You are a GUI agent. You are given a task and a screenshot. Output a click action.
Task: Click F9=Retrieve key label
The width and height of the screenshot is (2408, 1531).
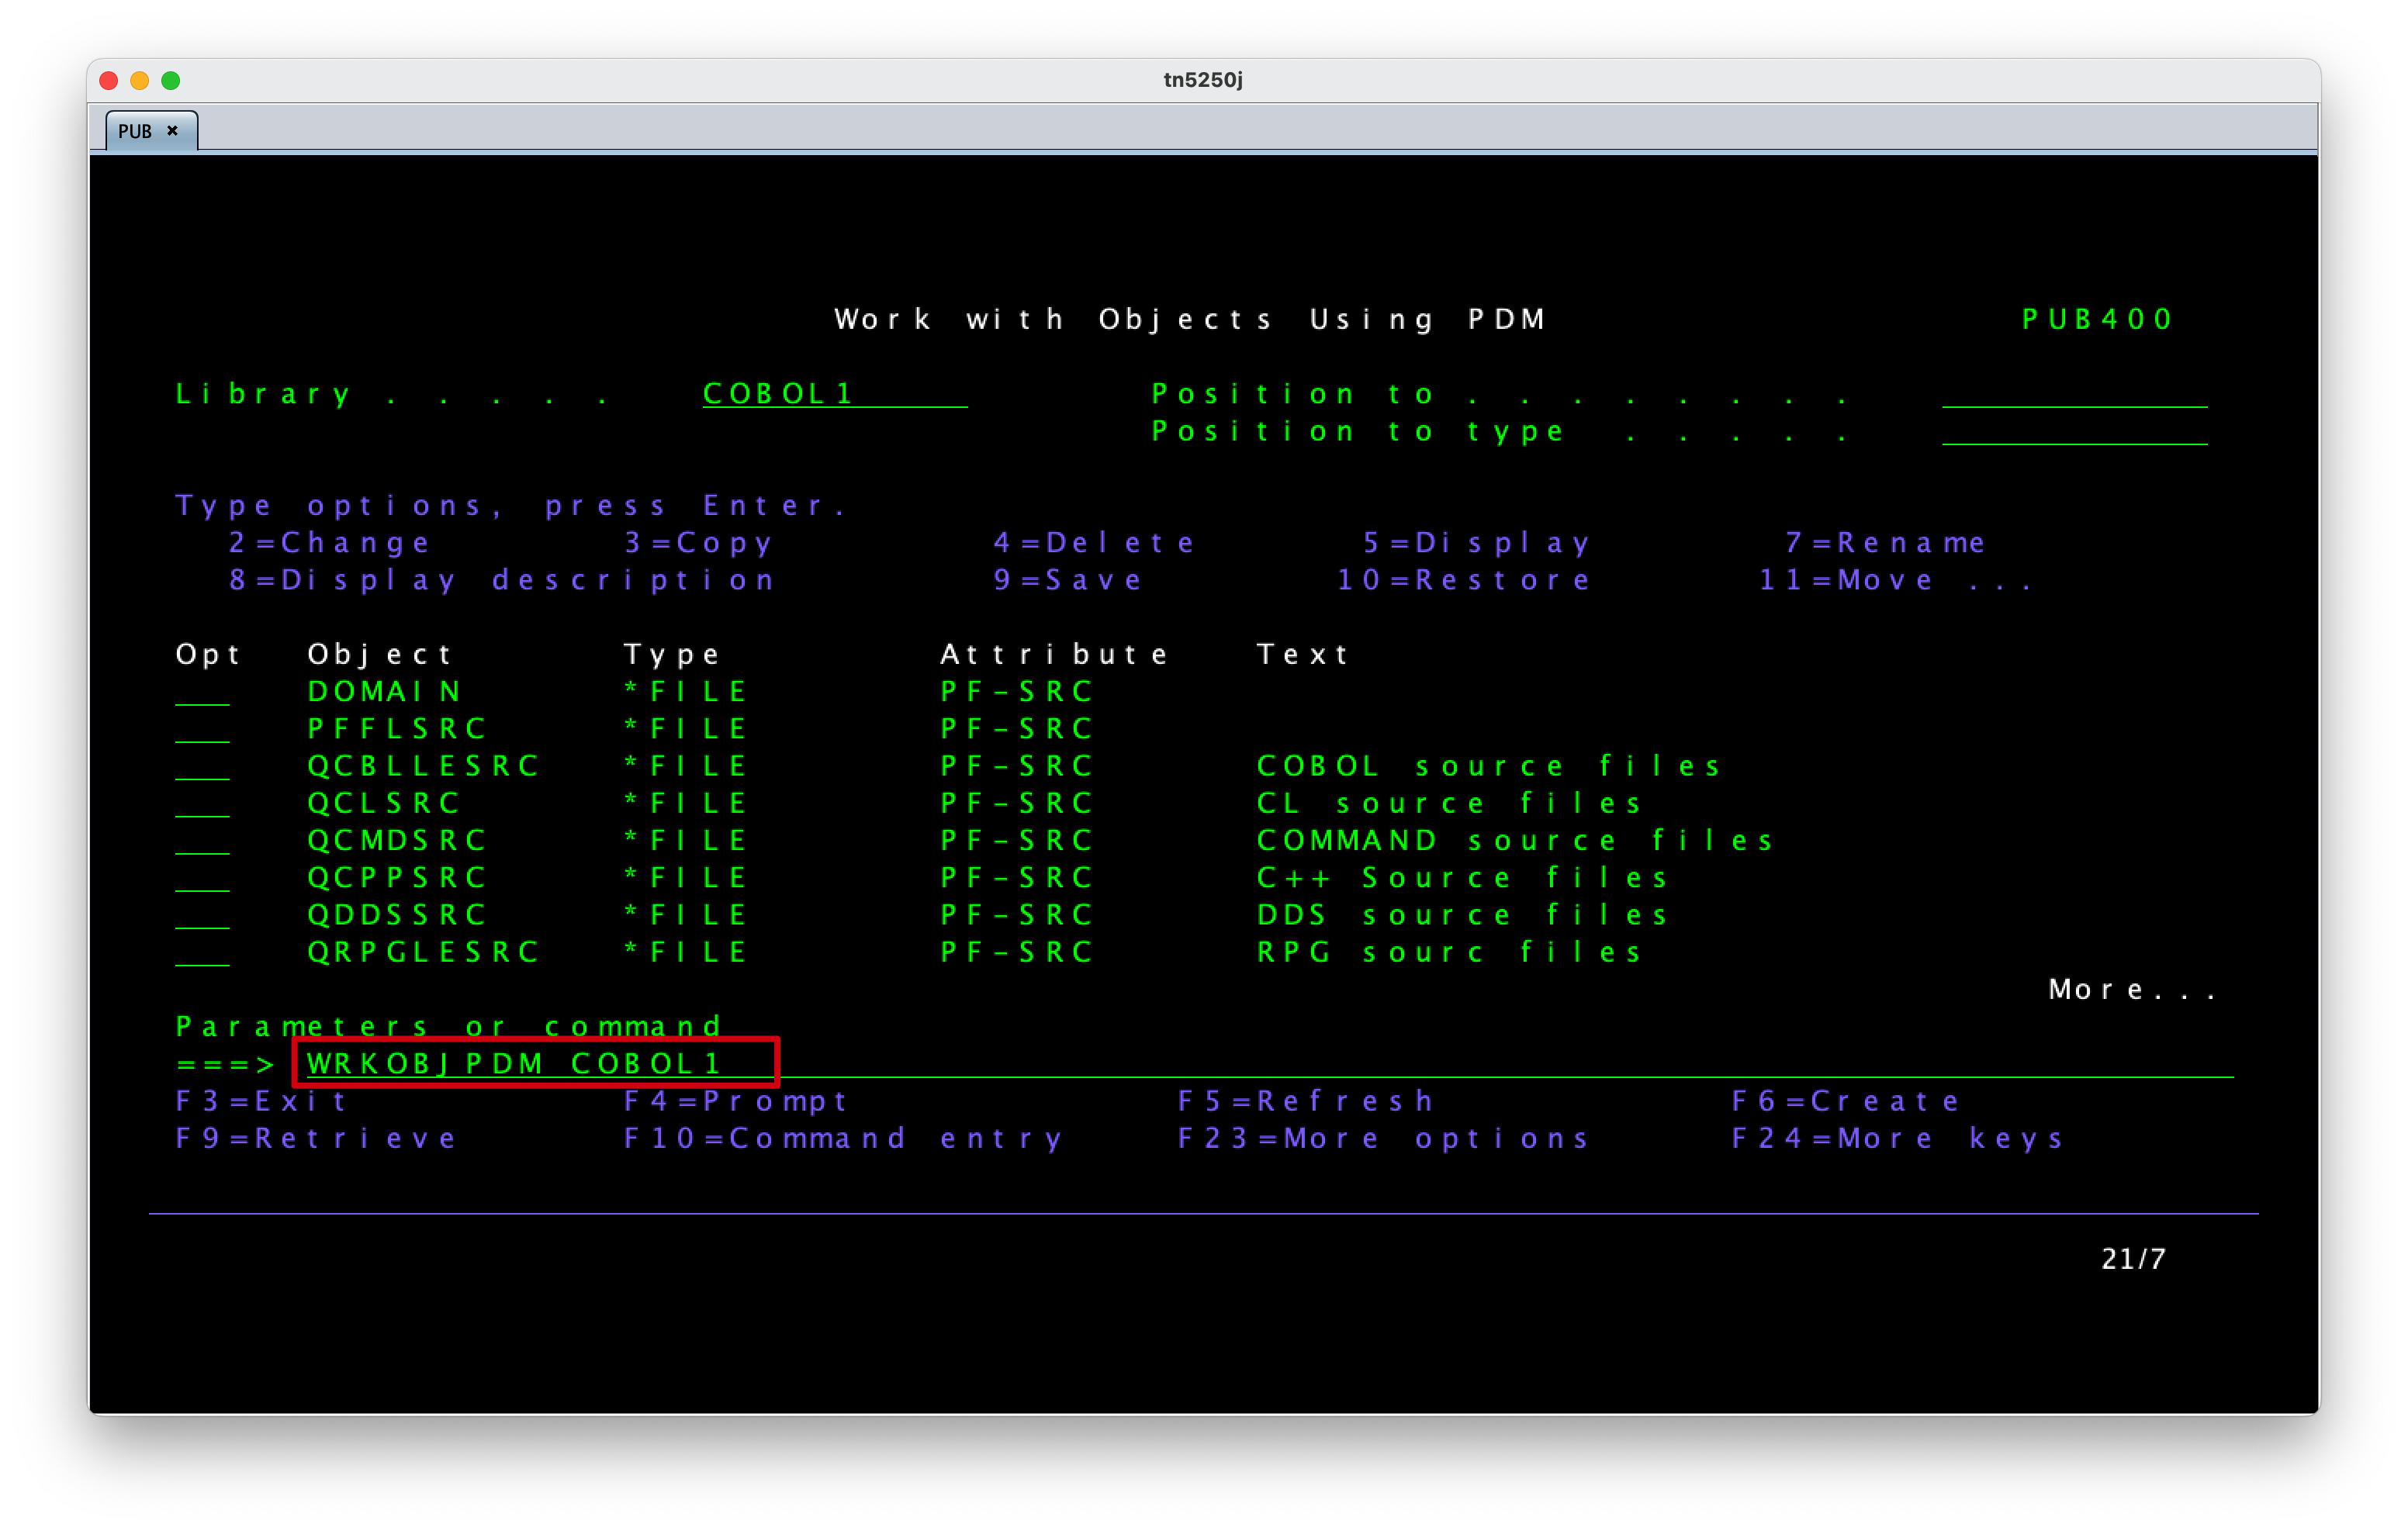[x=316, y=1138]
